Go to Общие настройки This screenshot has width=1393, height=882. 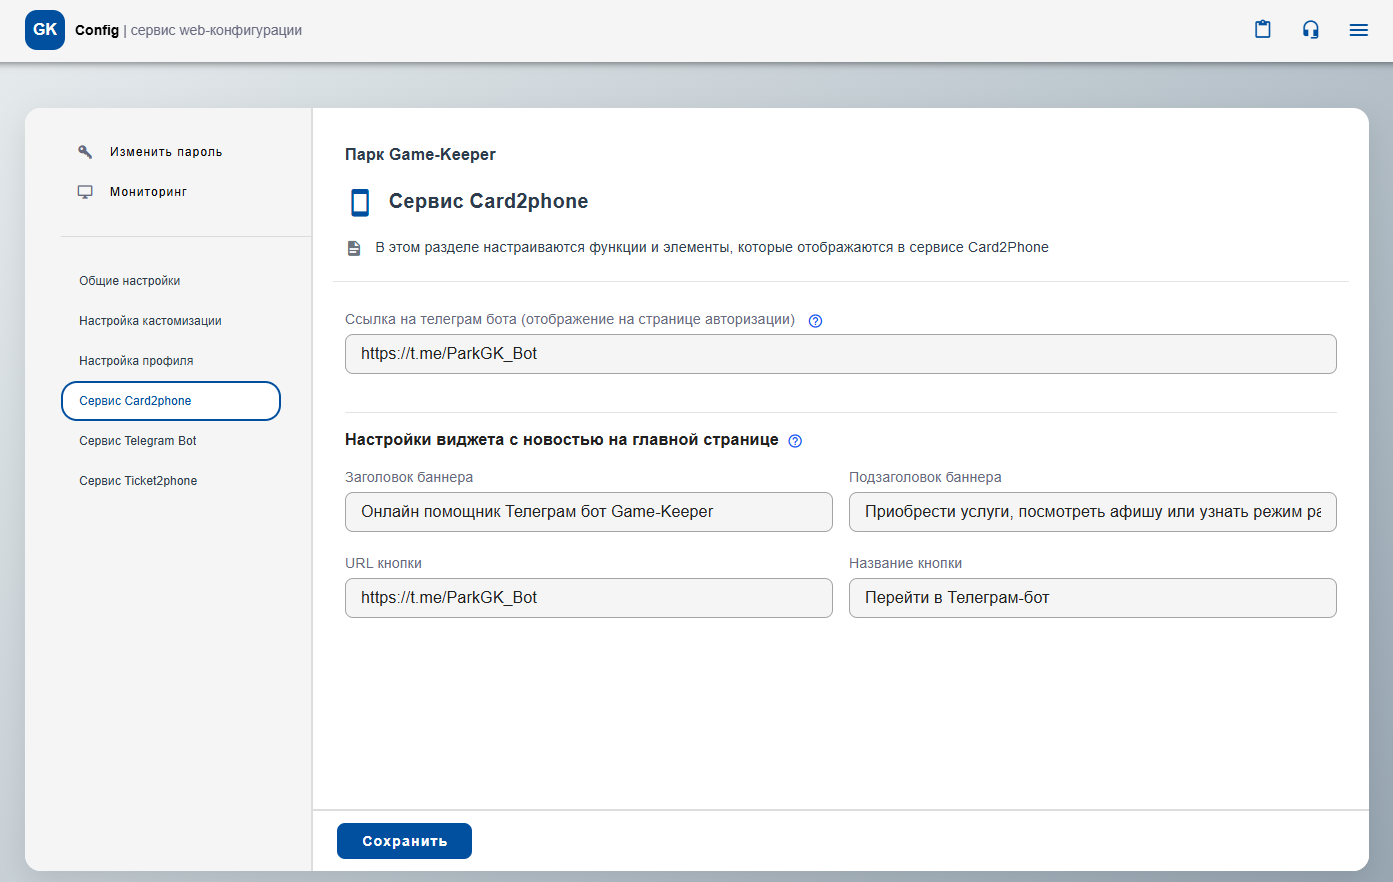[130, 281]
